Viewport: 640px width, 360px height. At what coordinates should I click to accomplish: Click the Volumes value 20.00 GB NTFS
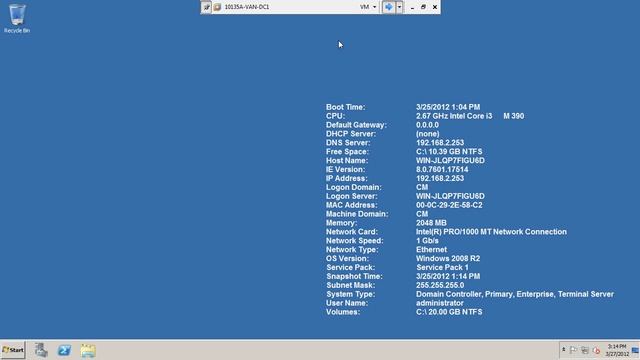tap(449, 312)
